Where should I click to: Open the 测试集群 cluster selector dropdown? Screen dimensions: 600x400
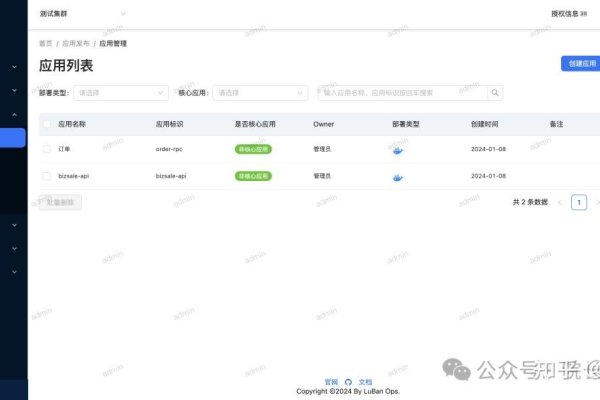83,14
